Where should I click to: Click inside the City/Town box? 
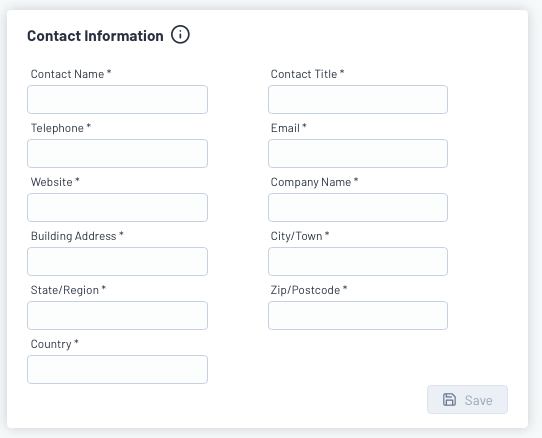[358, 261]
